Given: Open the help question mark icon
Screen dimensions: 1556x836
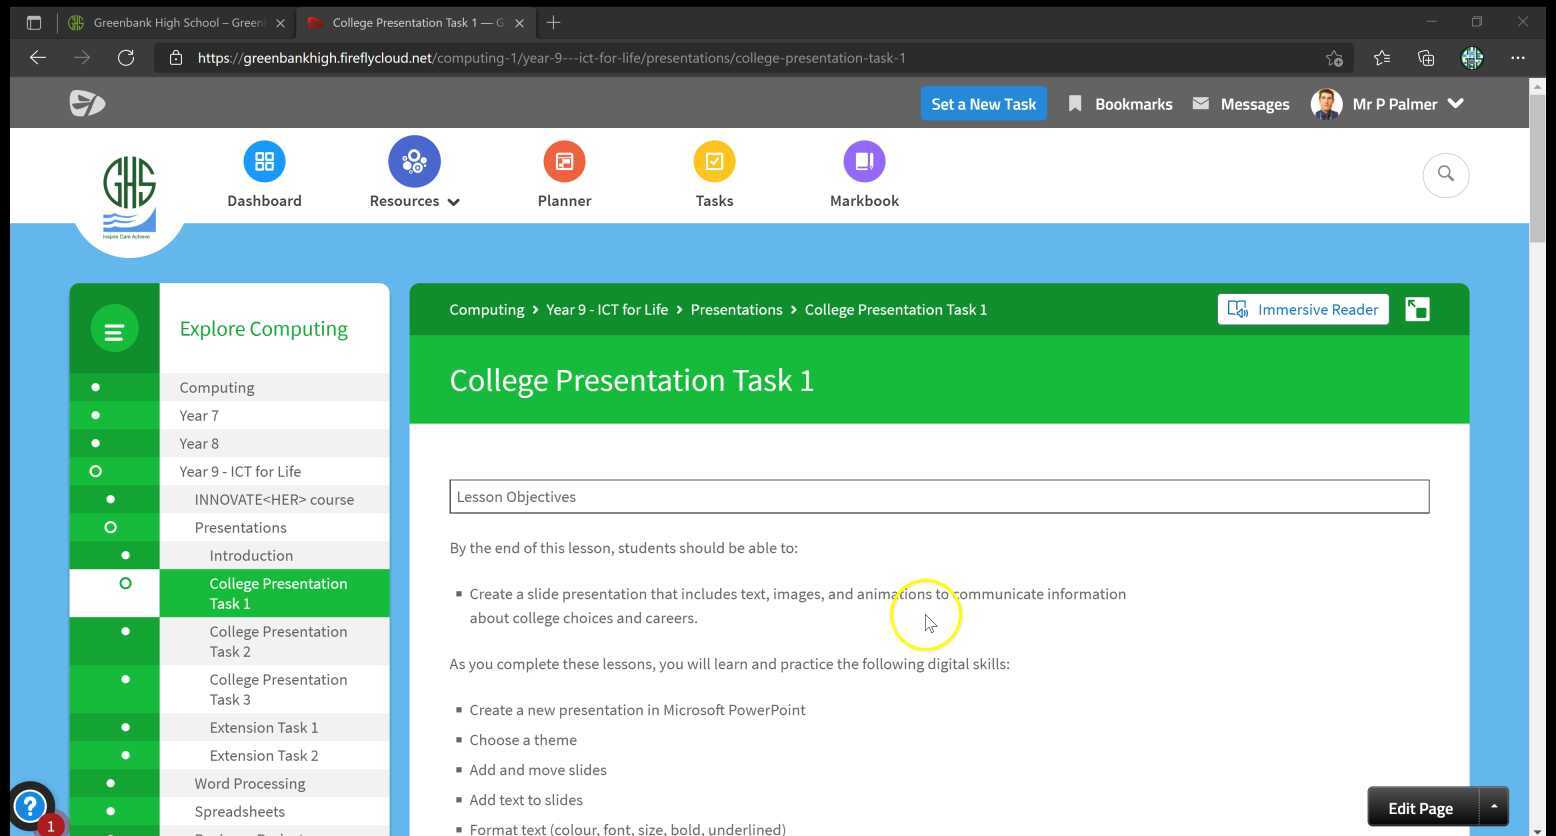Looking at the screenshot, I should (30, 806).
